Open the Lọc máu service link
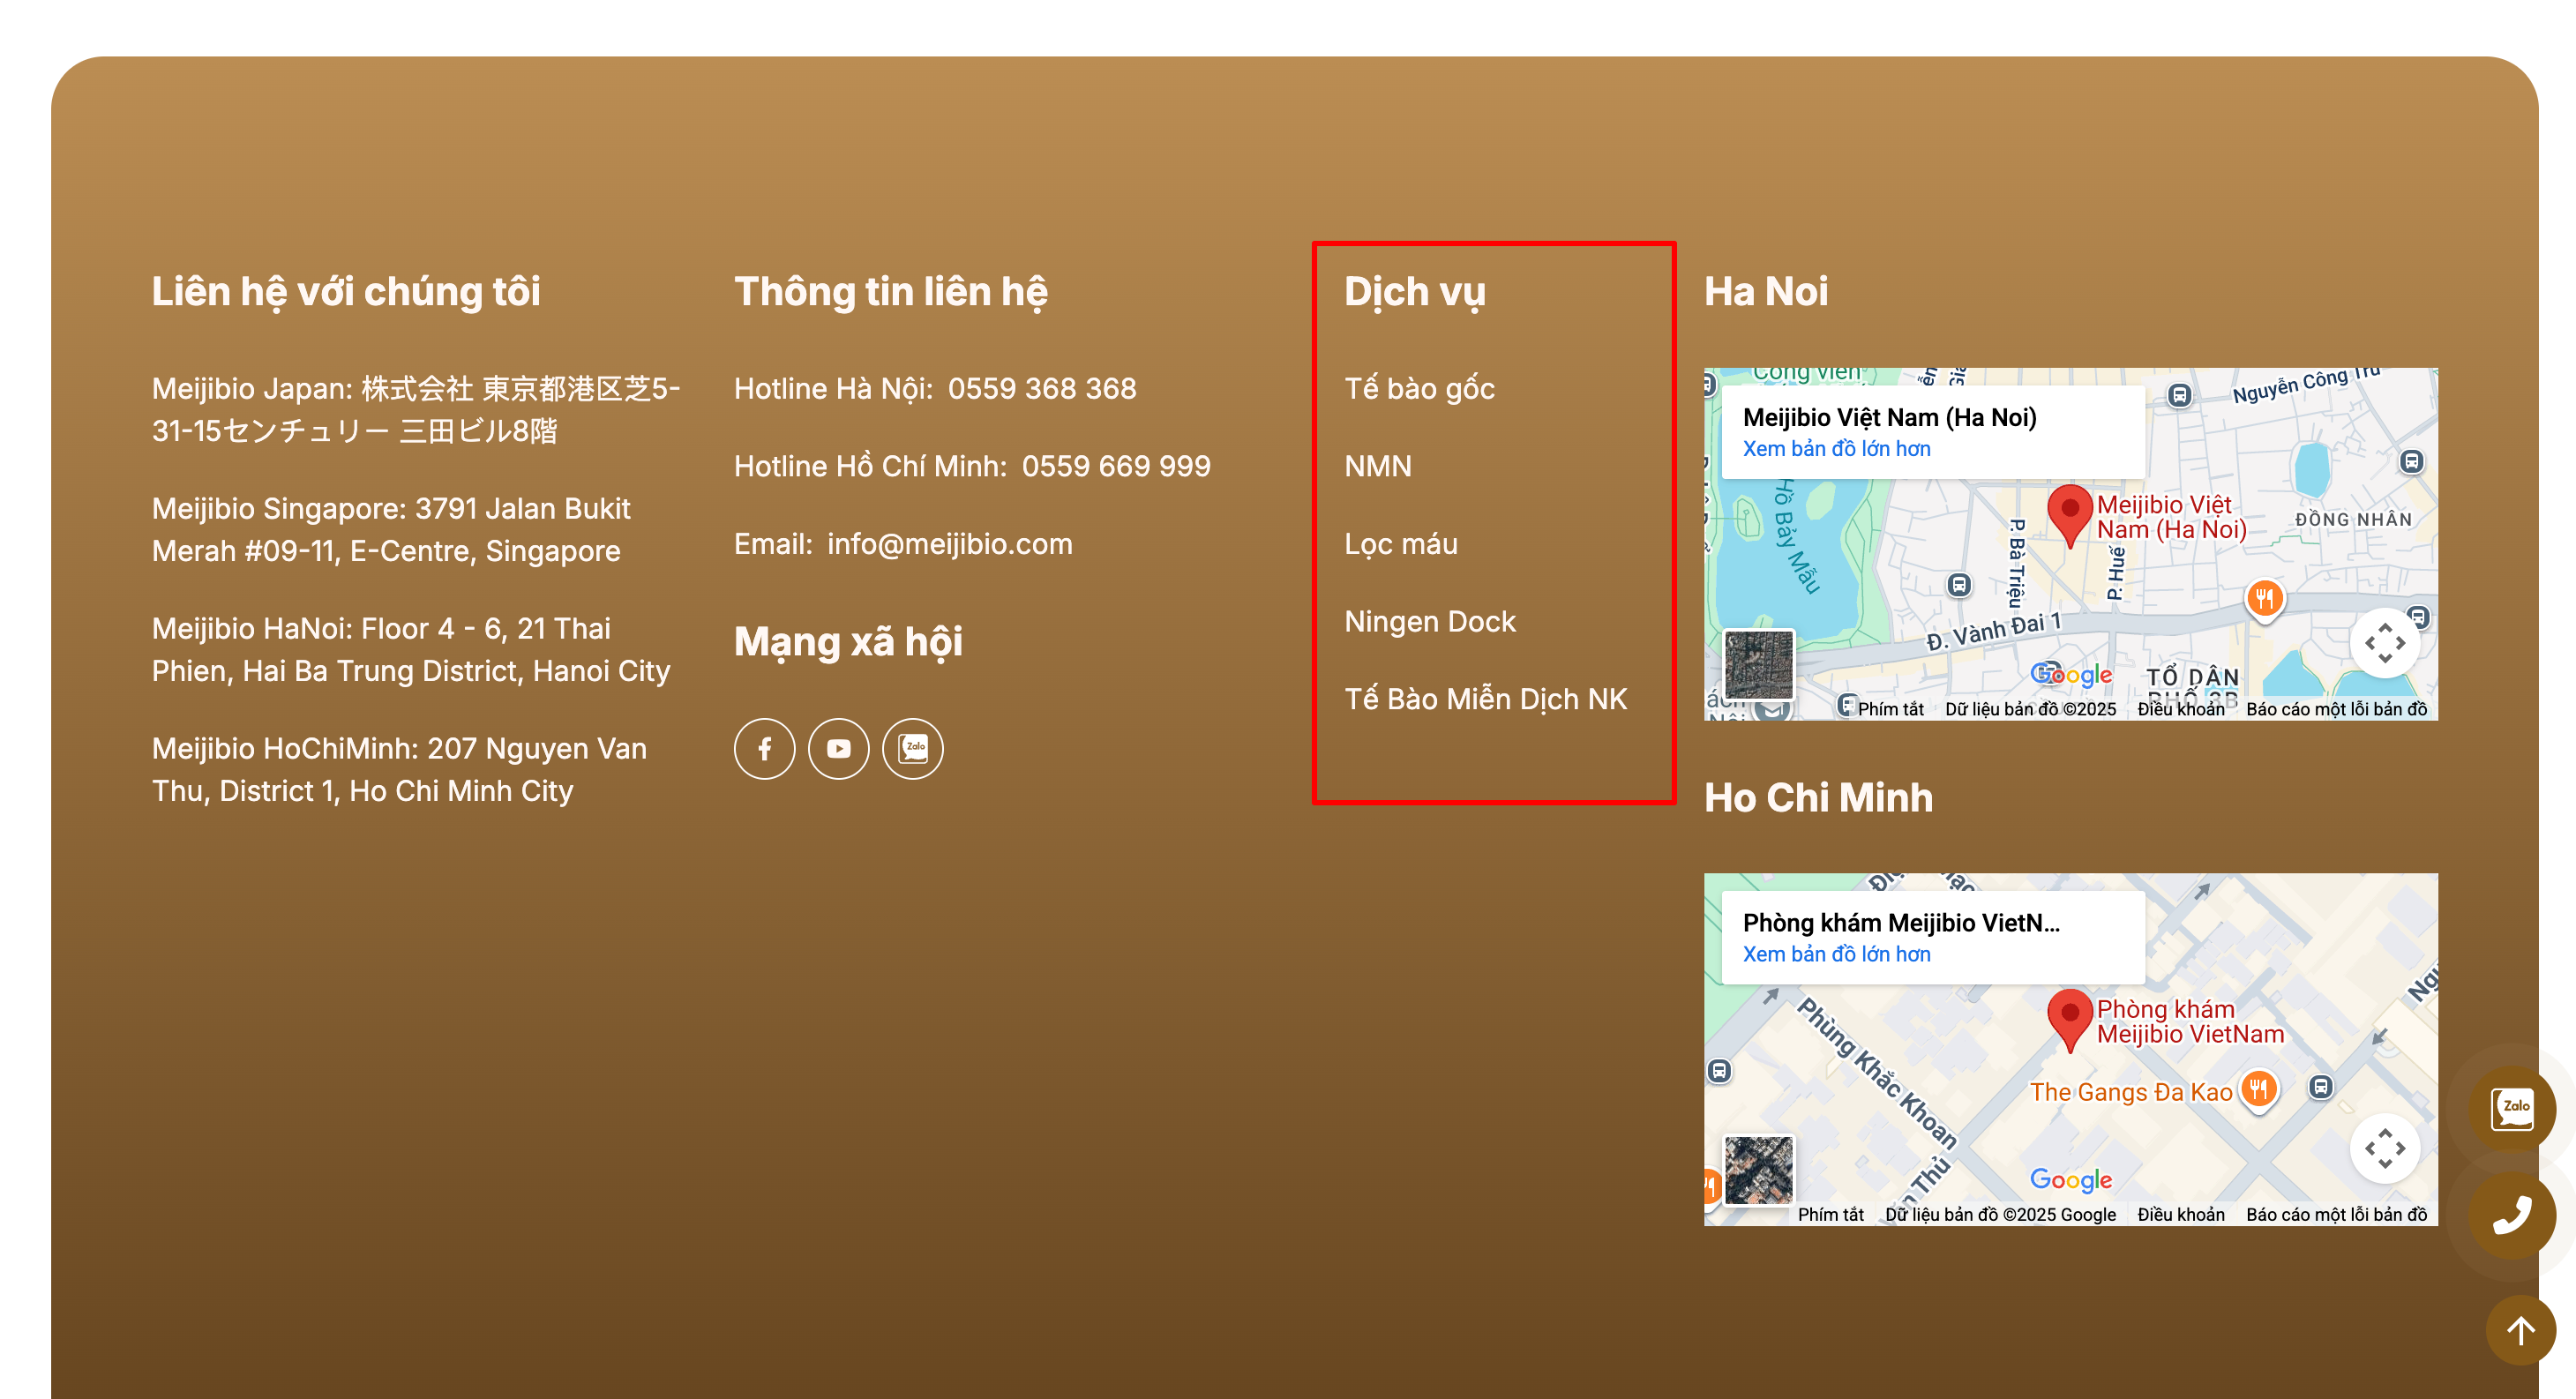Viewport: 2576px width, 1399px height. pos(1400,543)
